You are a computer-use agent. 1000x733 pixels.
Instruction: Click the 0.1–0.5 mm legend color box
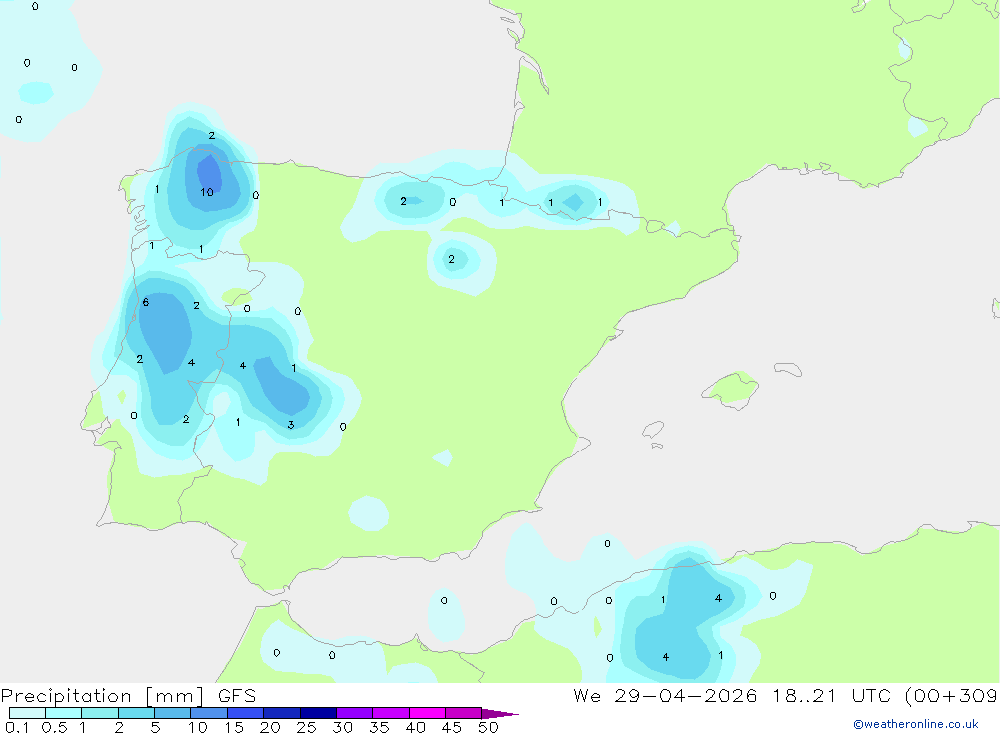pos(27,713)
